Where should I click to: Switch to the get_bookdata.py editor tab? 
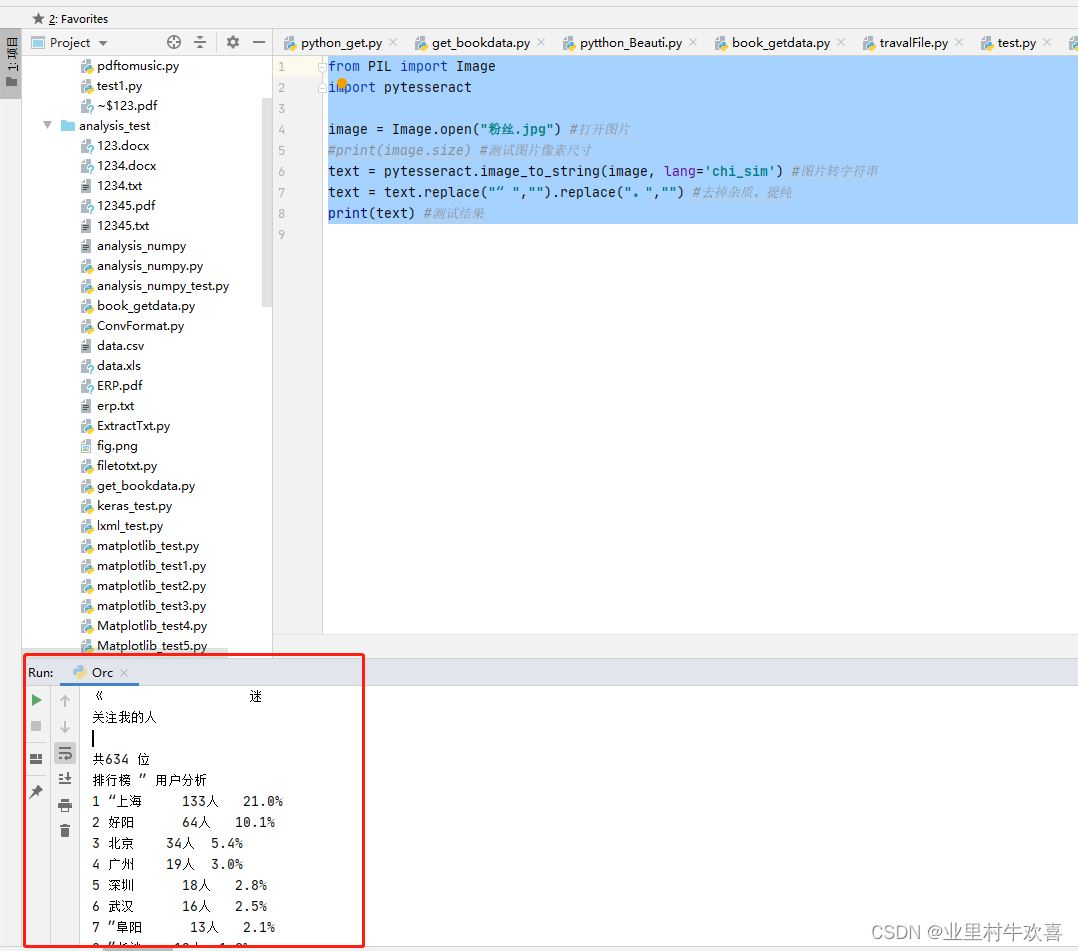[480, 43]
